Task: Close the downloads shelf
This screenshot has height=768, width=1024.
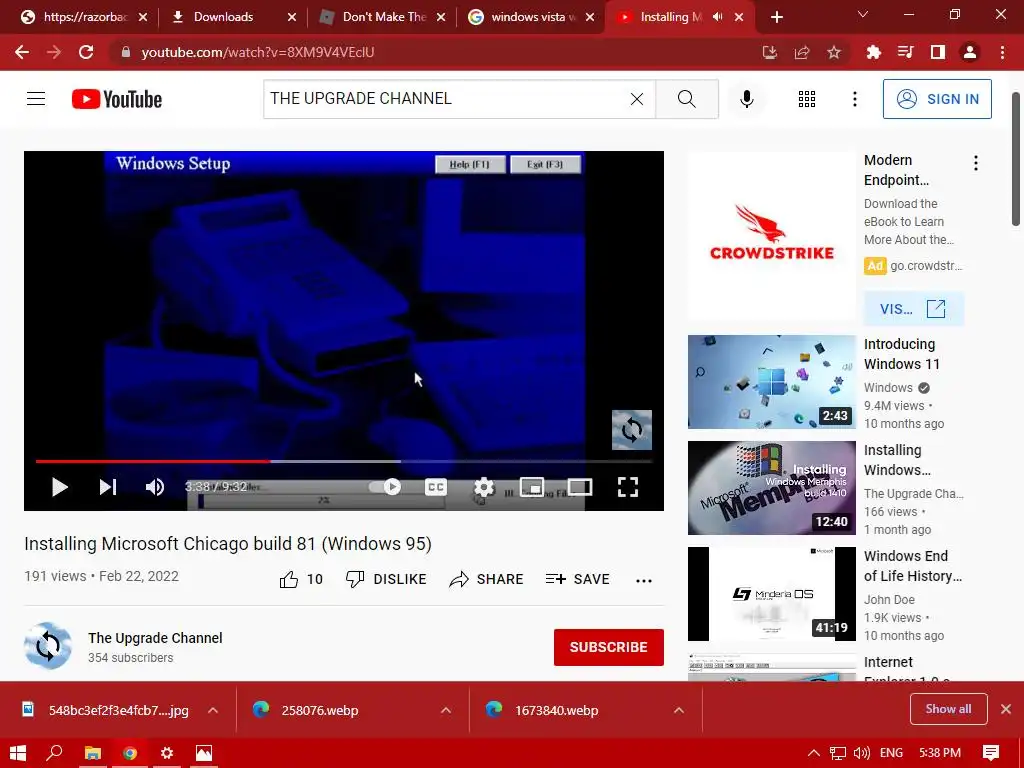Action: pos(1006,709)
